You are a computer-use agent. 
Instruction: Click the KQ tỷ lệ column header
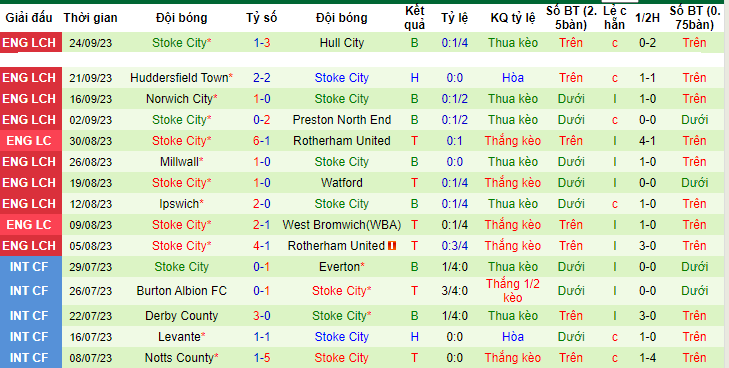tap(513, 18)
